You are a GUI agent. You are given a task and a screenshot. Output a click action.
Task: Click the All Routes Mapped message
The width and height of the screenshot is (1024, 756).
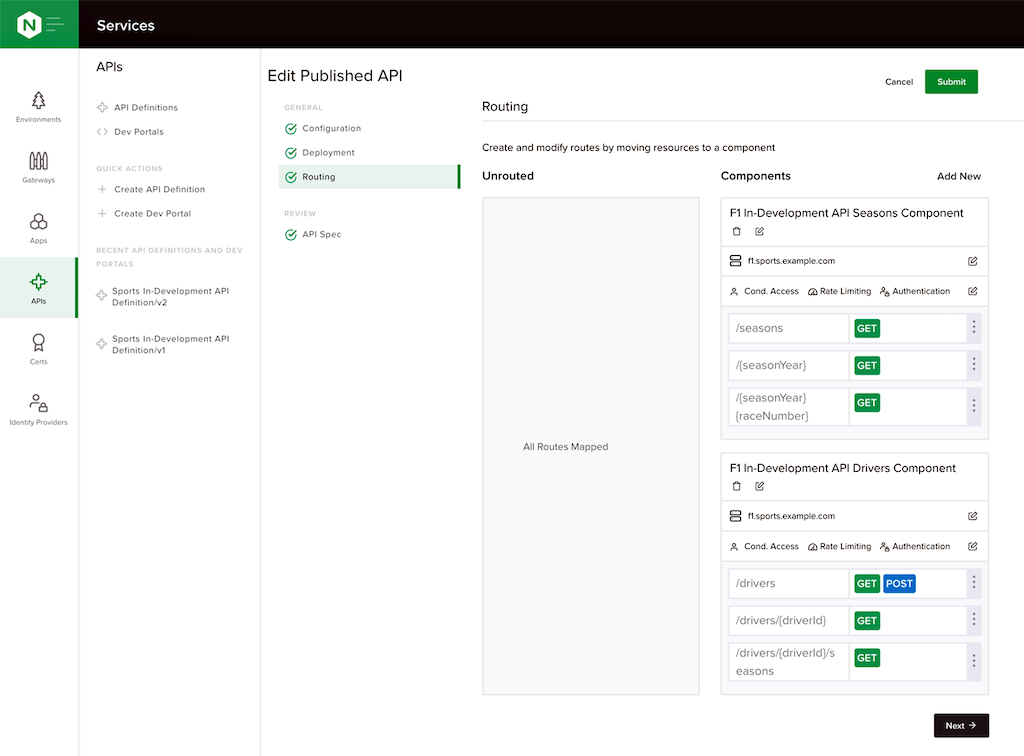coord(566,447)
